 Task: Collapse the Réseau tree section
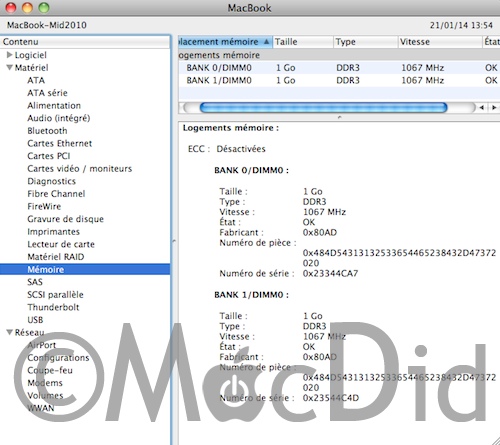[x=10, y=332]
